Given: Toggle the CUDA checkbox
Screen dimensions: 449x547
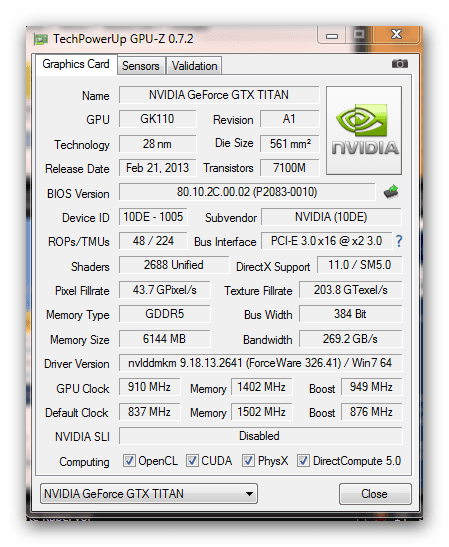Looking at the screenshot, I should point(192,461).
